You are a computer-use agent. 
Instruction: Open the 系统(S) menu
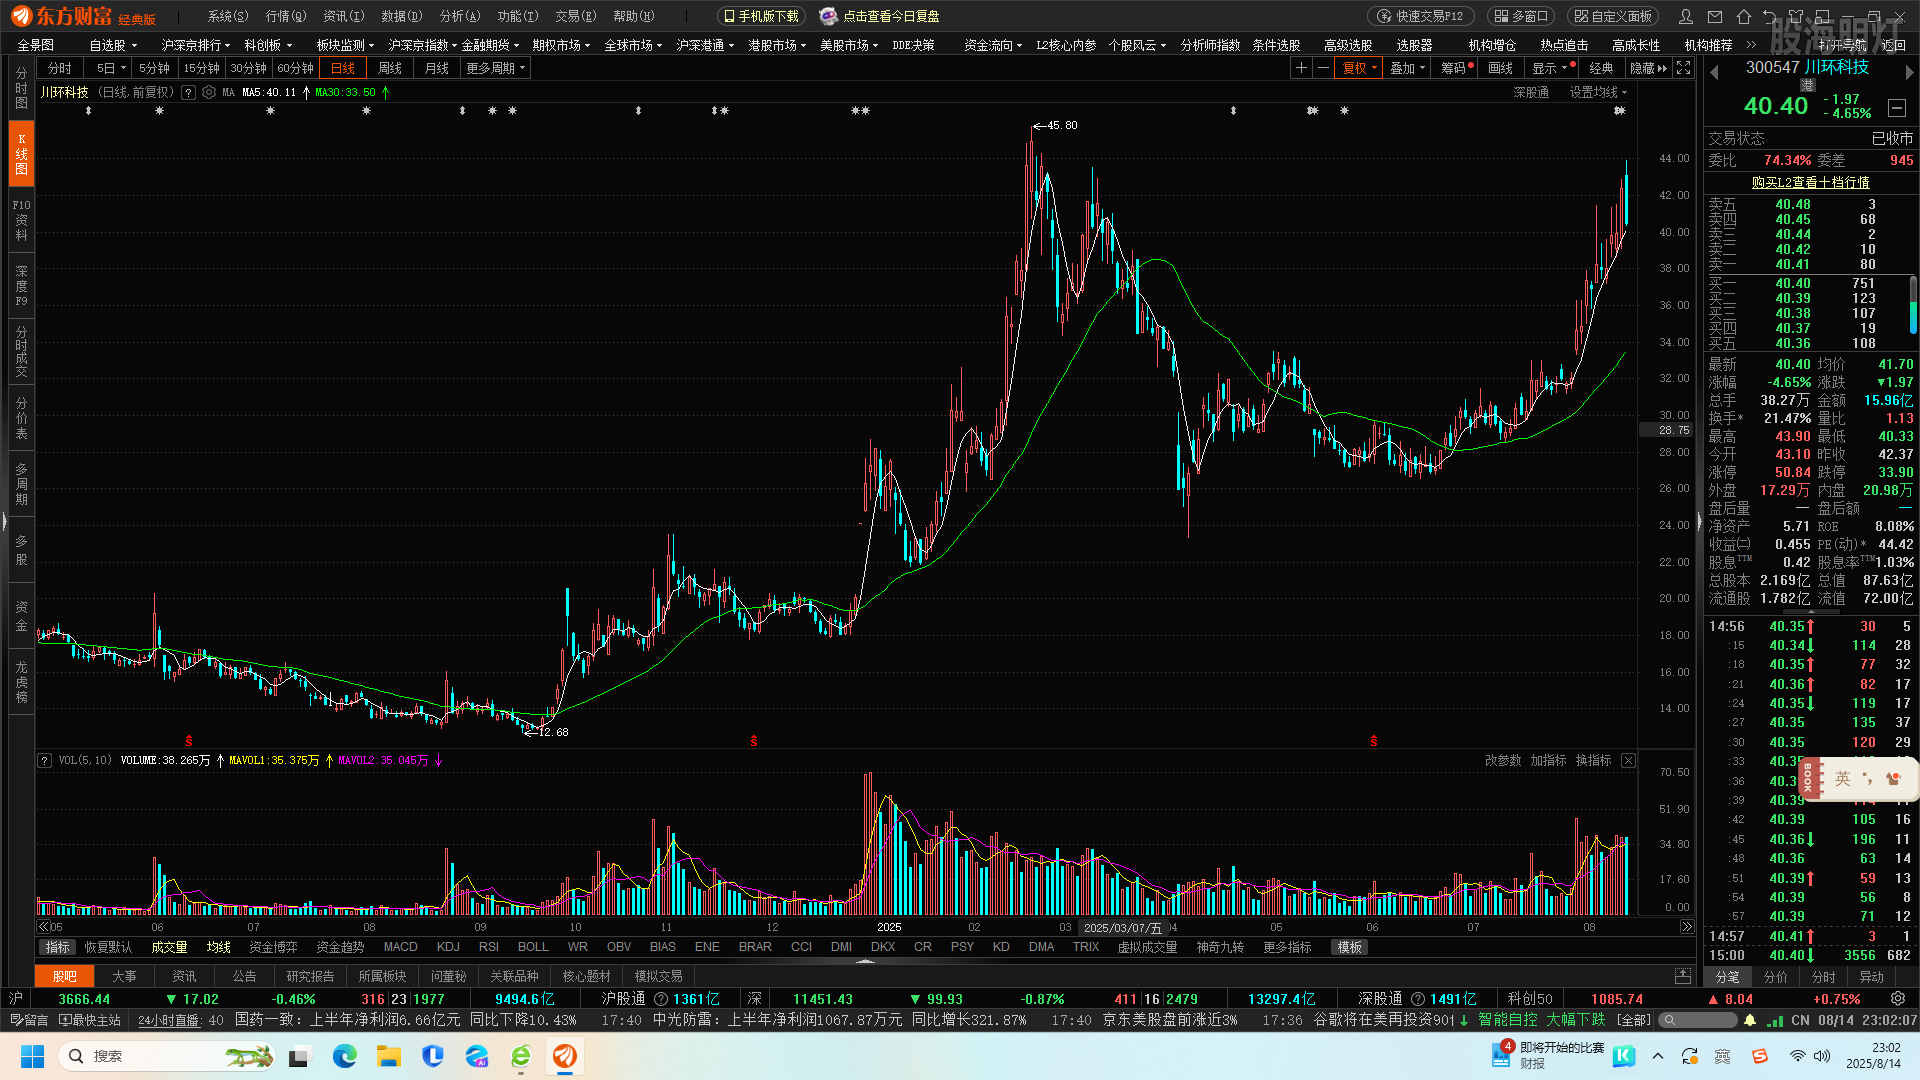click(228, 16)
